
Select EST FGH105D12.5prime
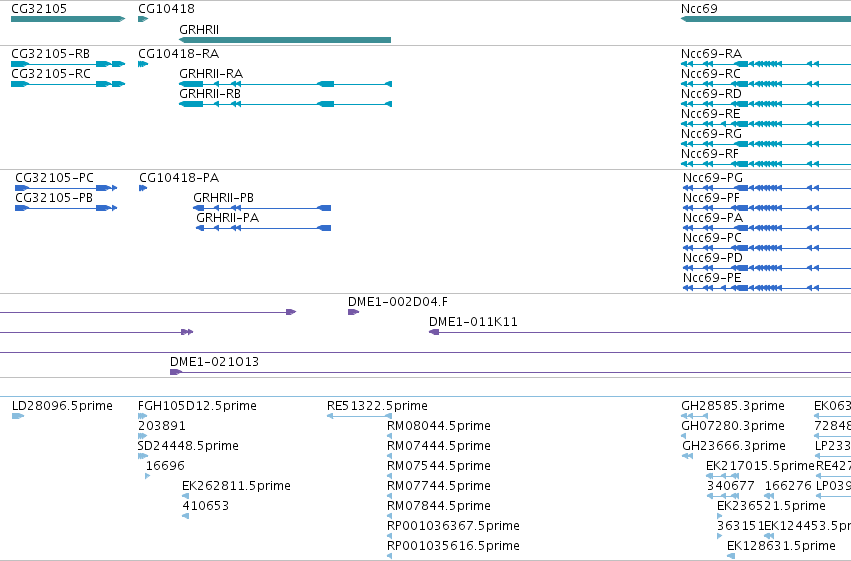pos(198,406)
